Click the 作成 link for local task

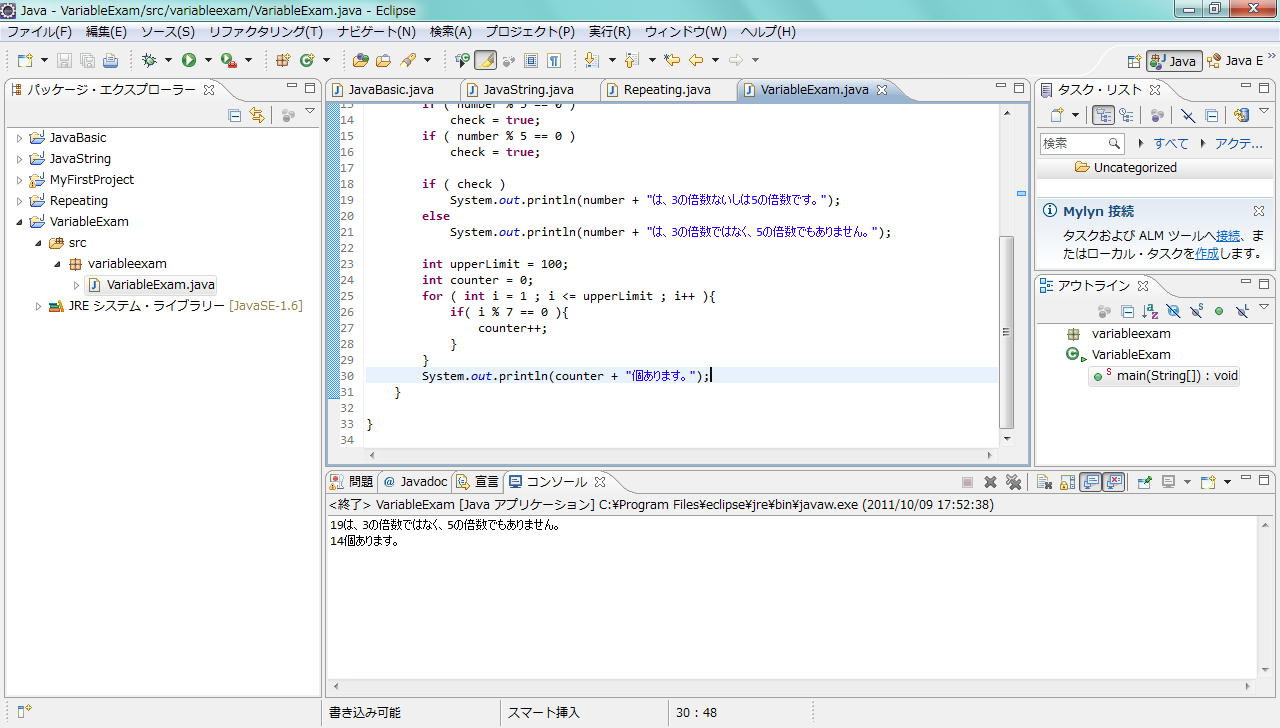click(x=1207, y=254)
